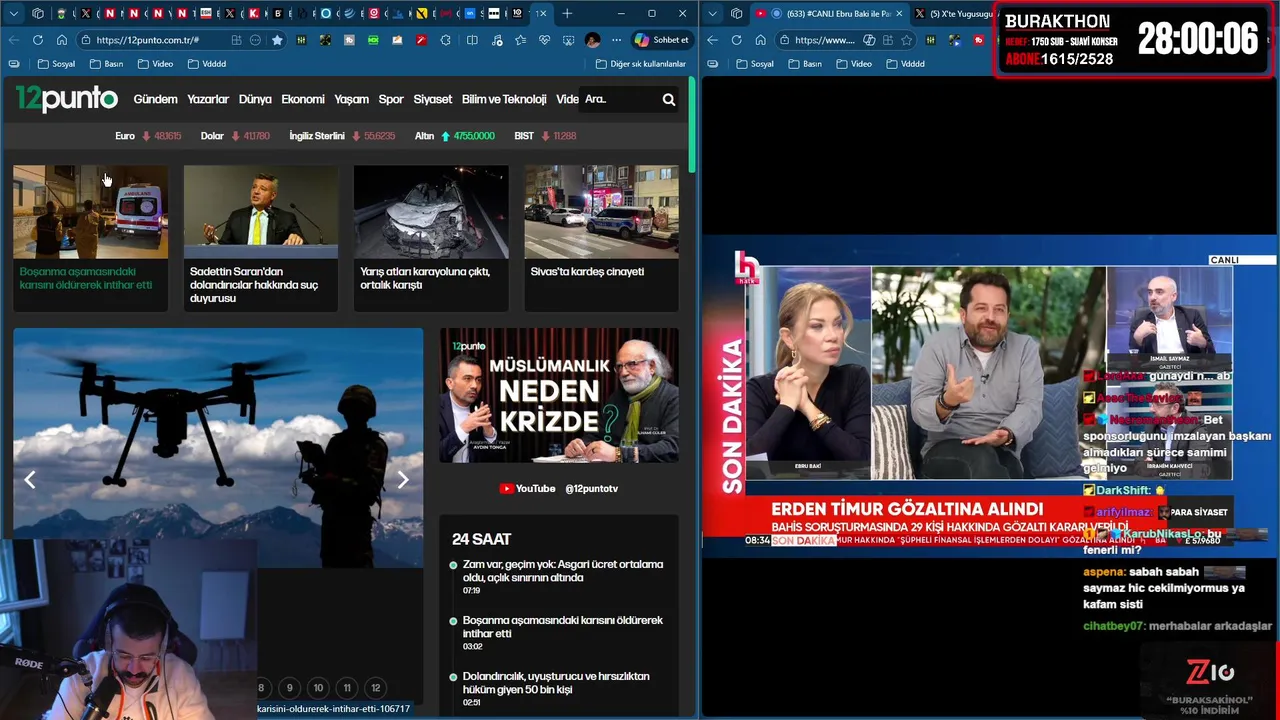This screenshot has height=720, width=1280.
Task: Open the @12puntotv channel link
Action: tap(591, 488)
